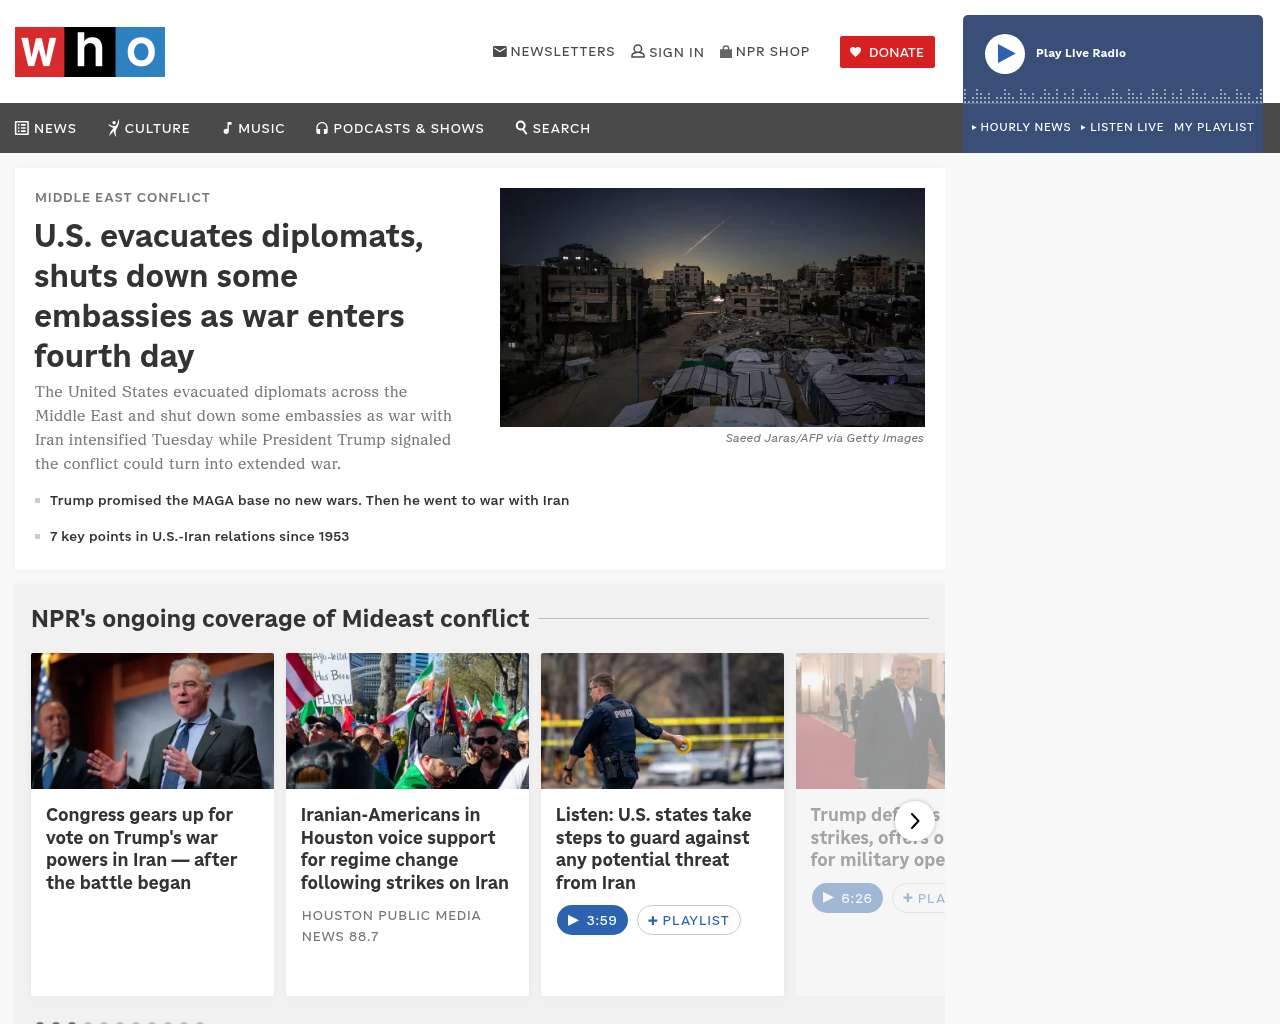Expand the Hourly News player option
This screenshot has width=1280, height=1024.
tap(1021, 127)
